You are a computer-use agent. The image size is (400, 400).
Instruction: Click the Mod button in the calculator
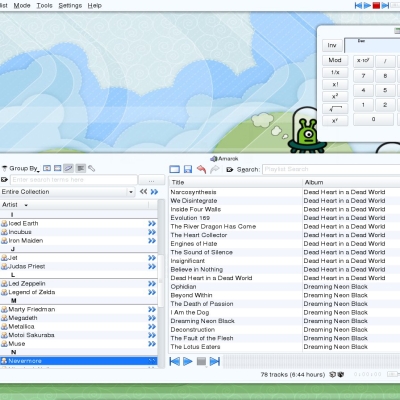pos(335,60)
